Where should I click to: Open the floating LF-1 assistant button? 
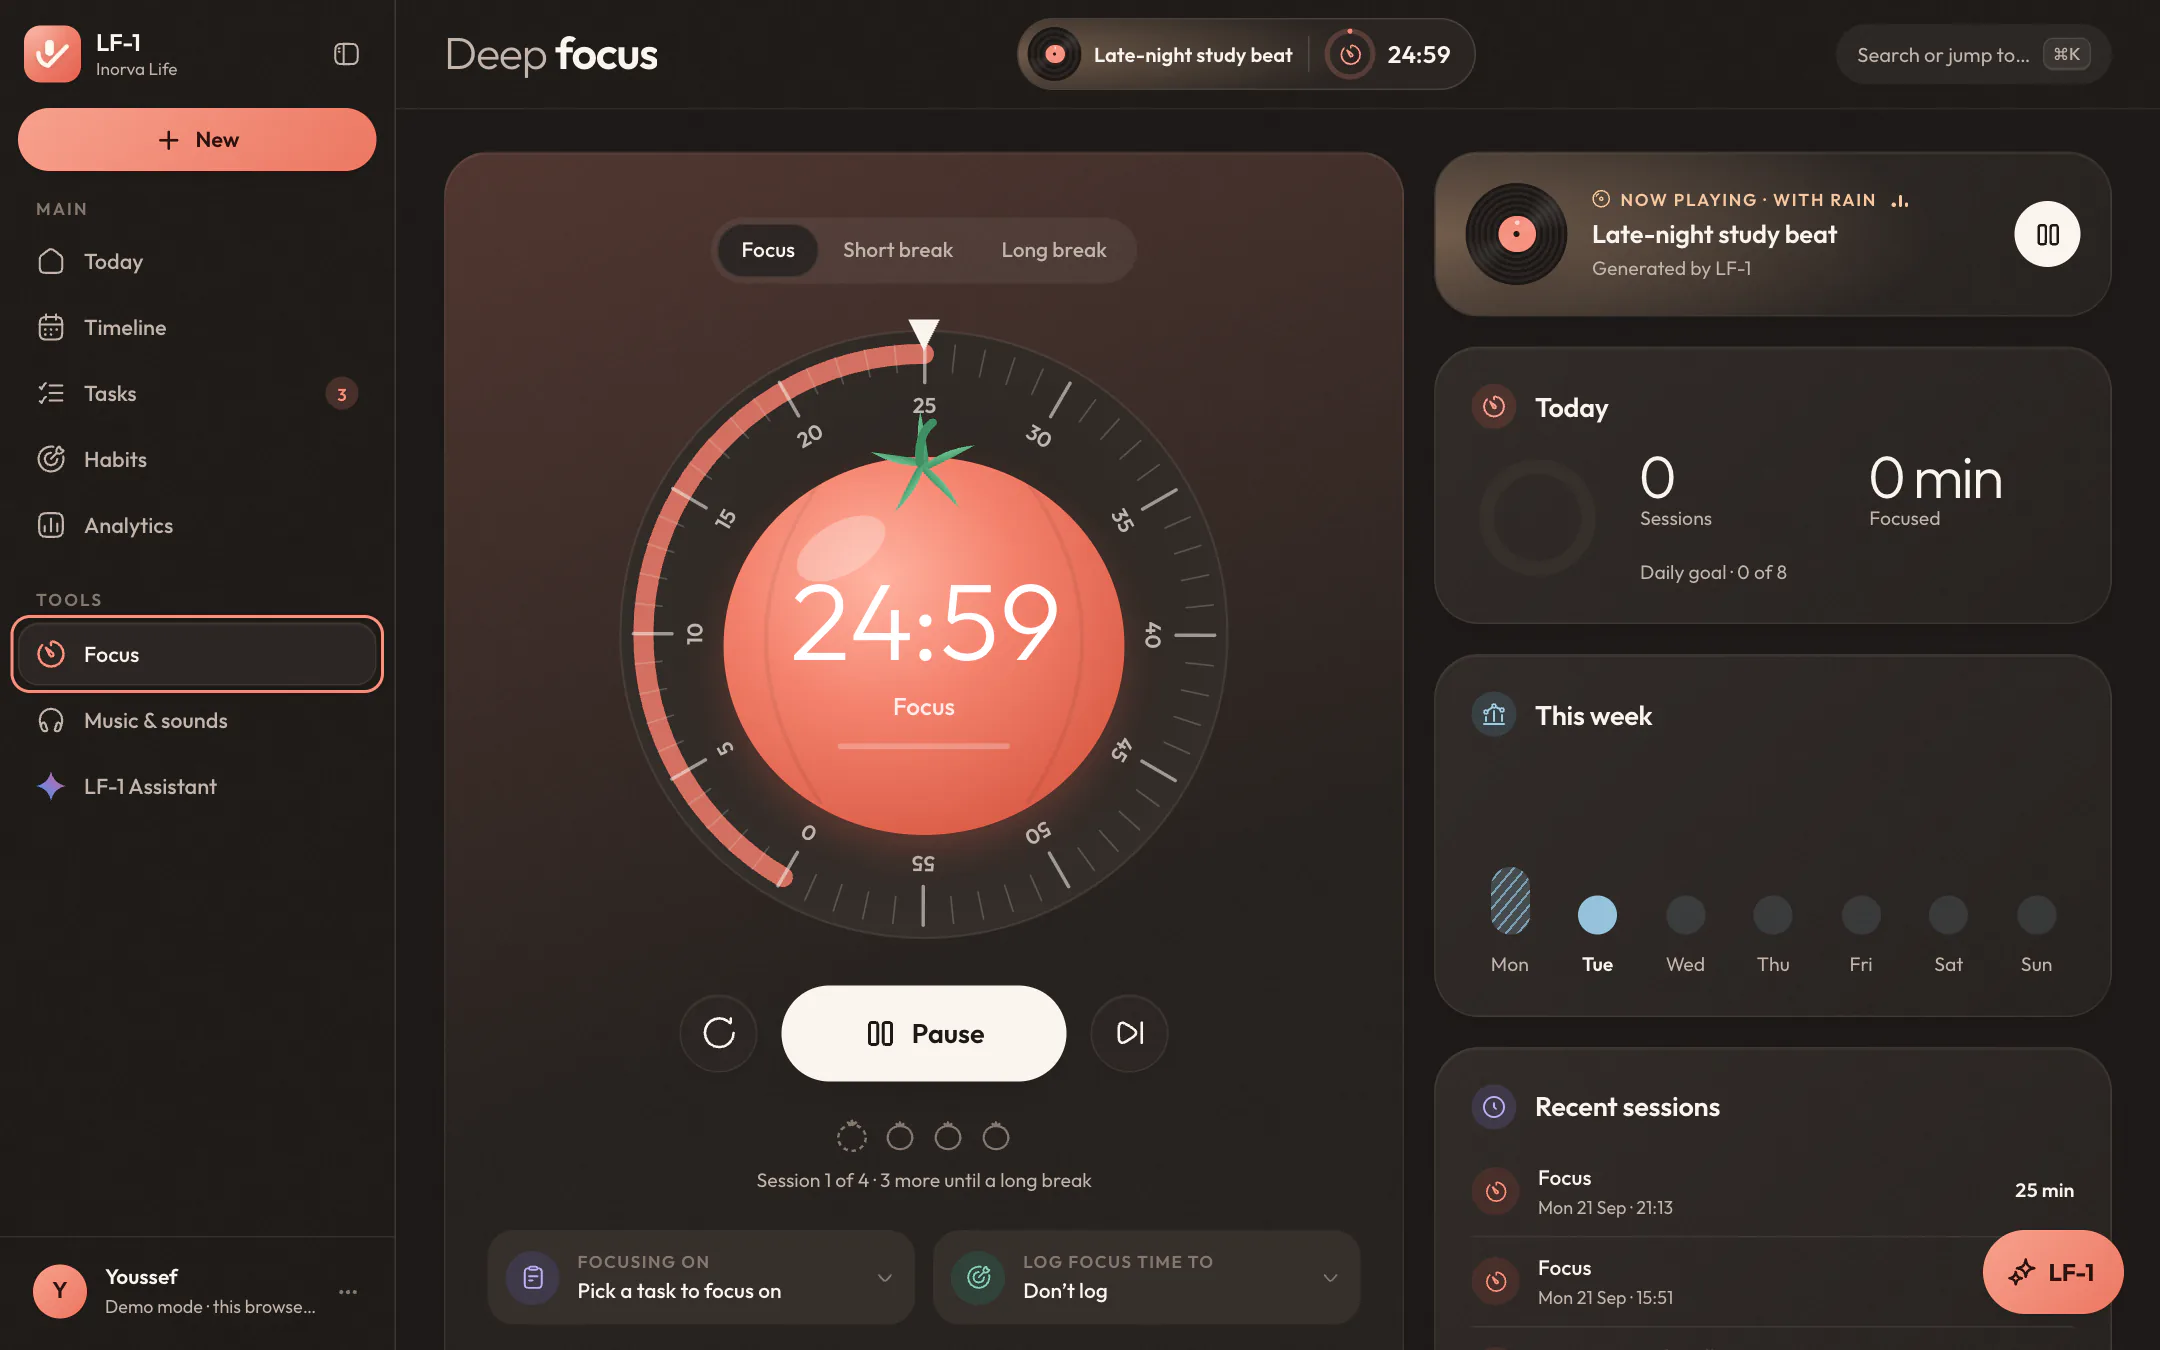point(2053,1272)
